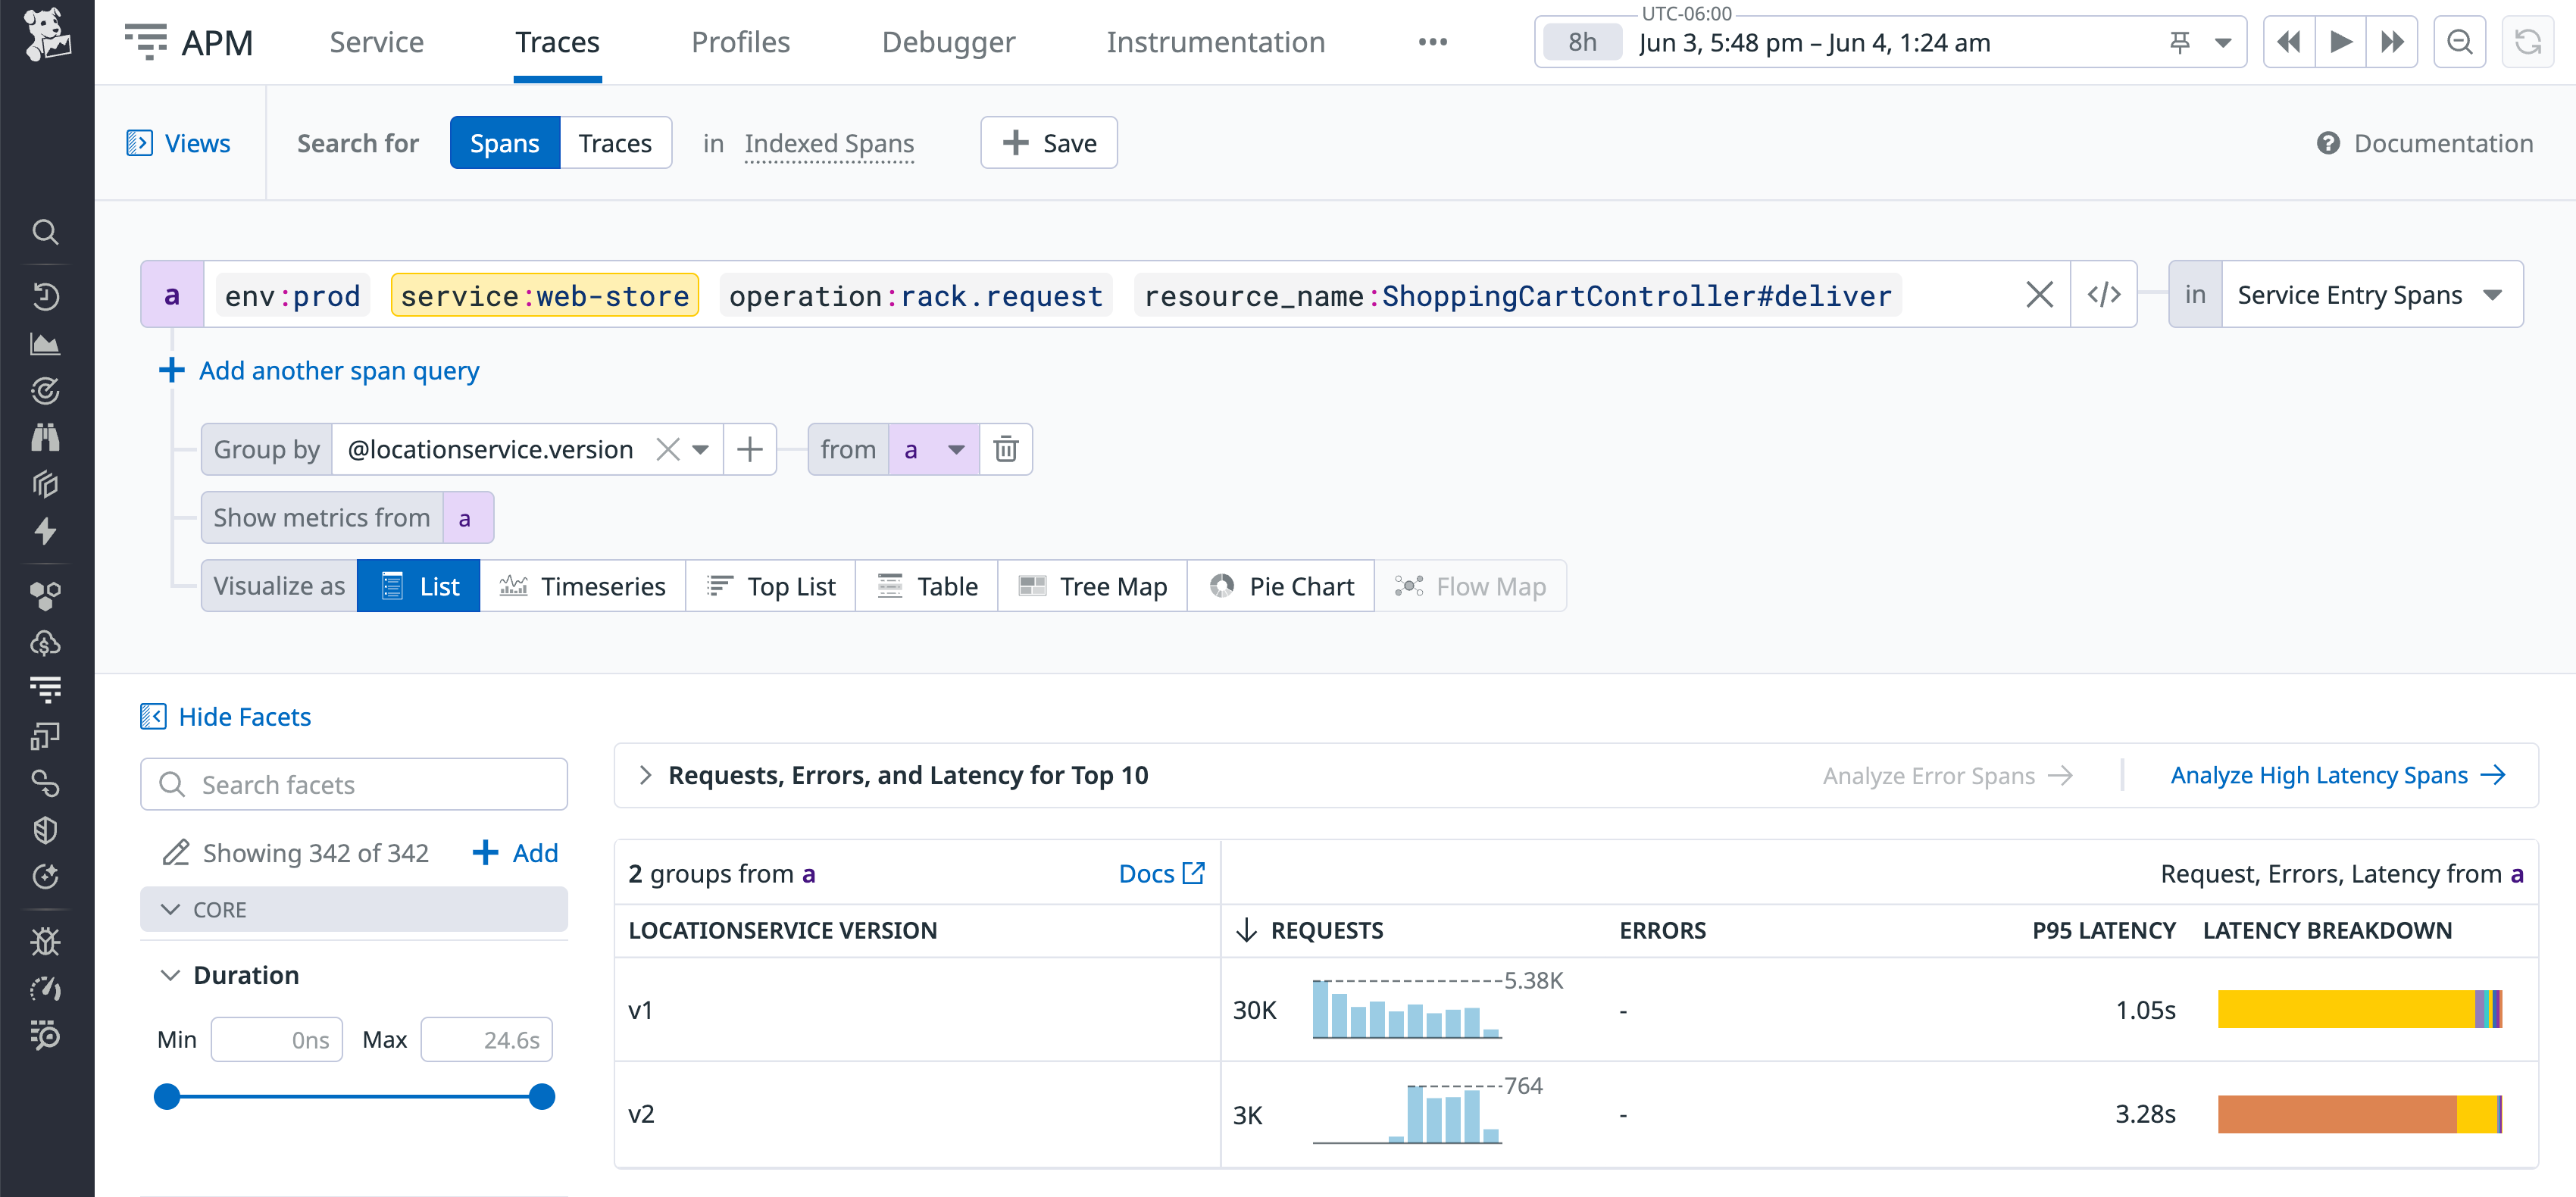2576x1197 pixels.
Task: Fast-forward the time range
Action: [2393, 41]
